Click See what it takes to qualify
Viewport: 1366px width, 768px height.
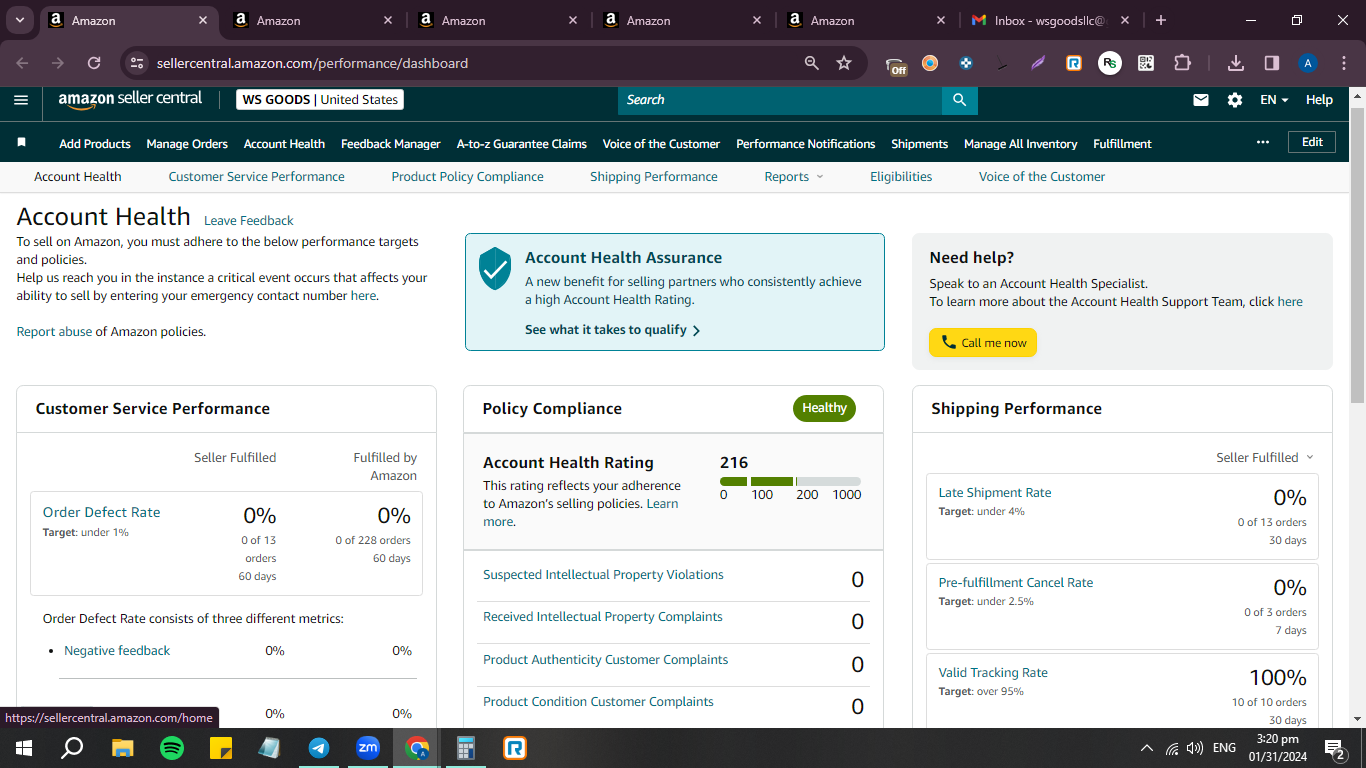(x=612, y=330)
